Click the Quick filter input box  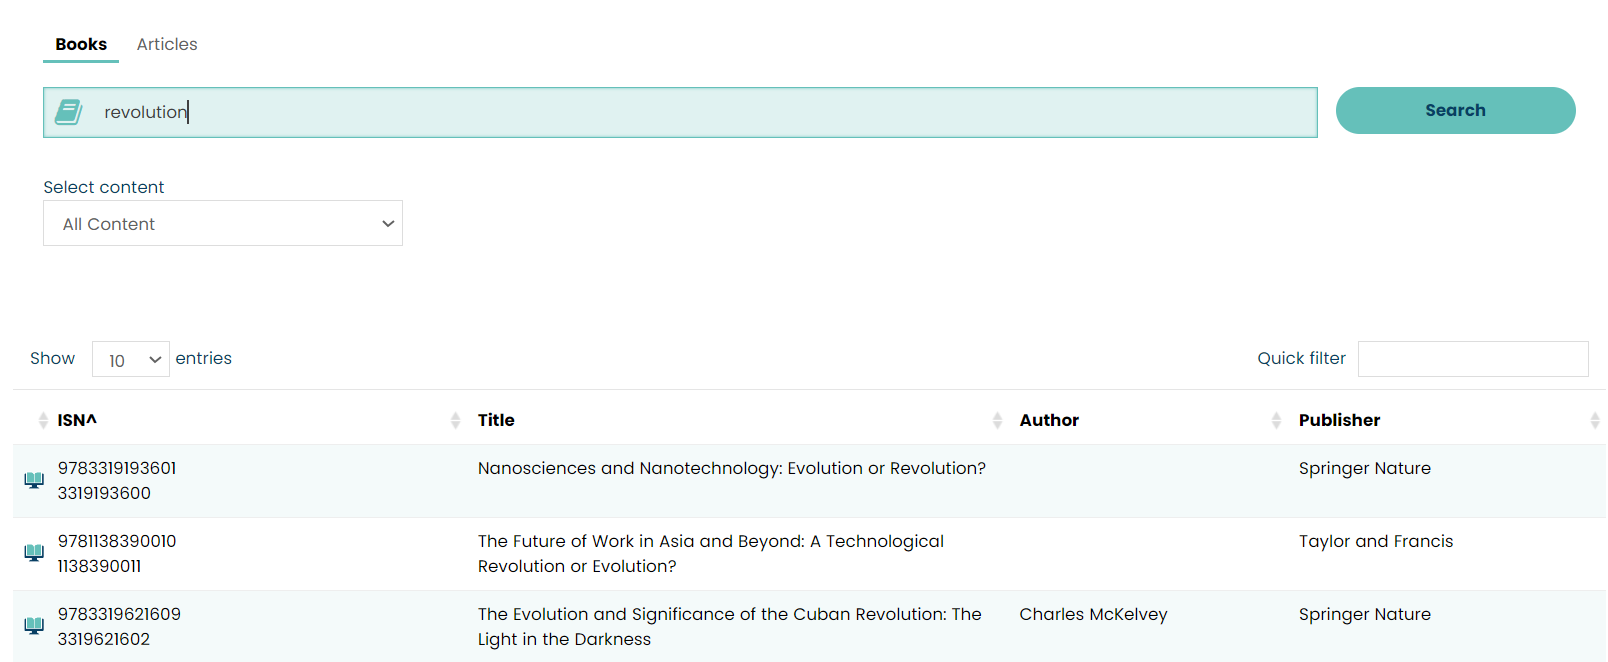[1472, 359]
